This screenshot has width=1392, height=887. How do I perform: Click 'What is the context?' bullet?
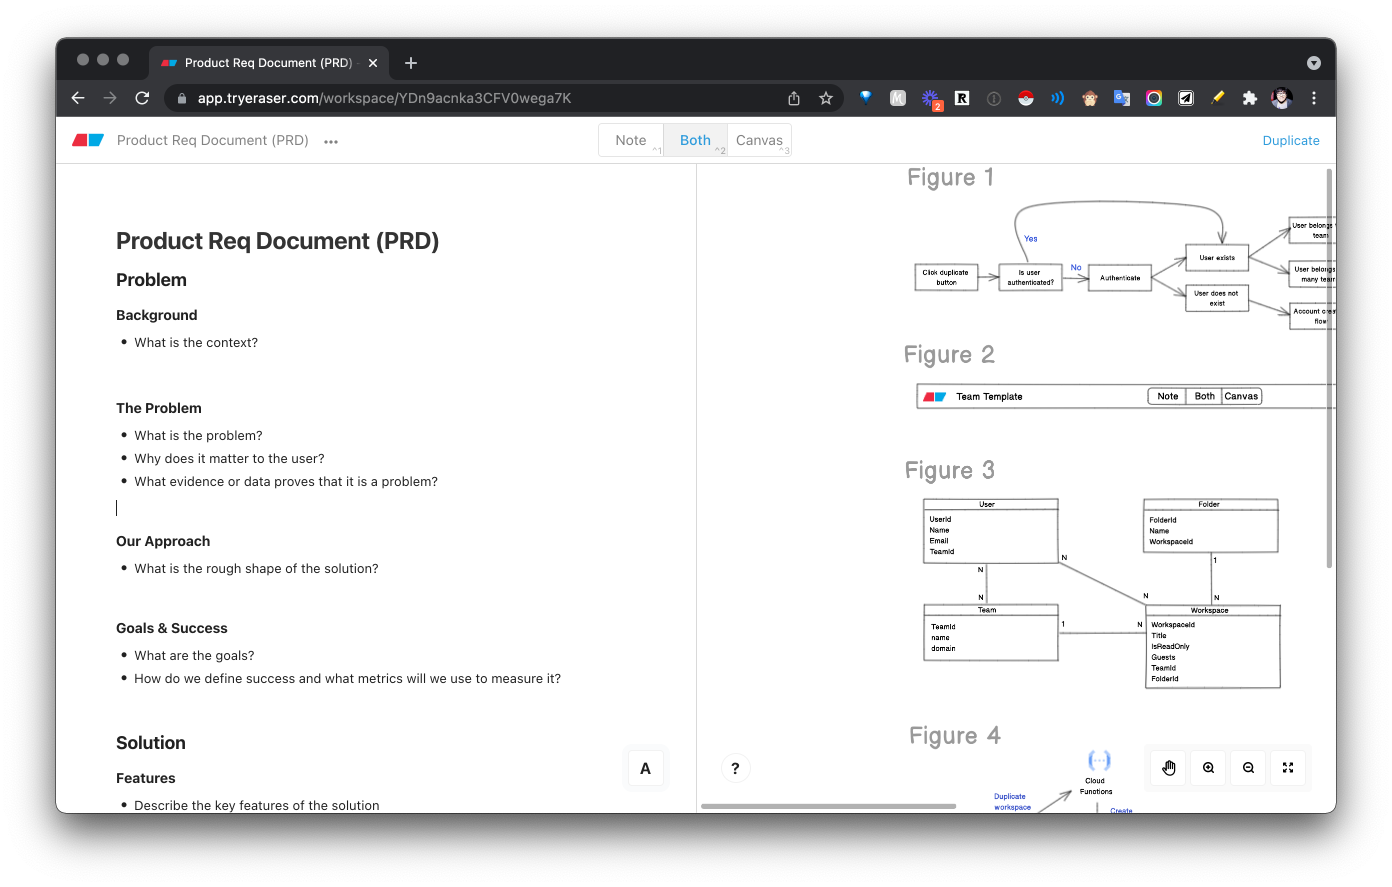click(196, 342)
